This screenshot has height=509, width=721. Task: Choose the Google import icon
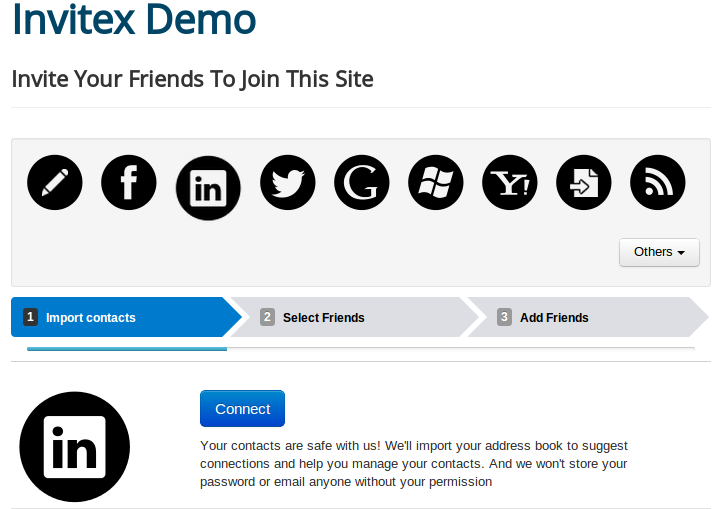click(x=362, y=183)
